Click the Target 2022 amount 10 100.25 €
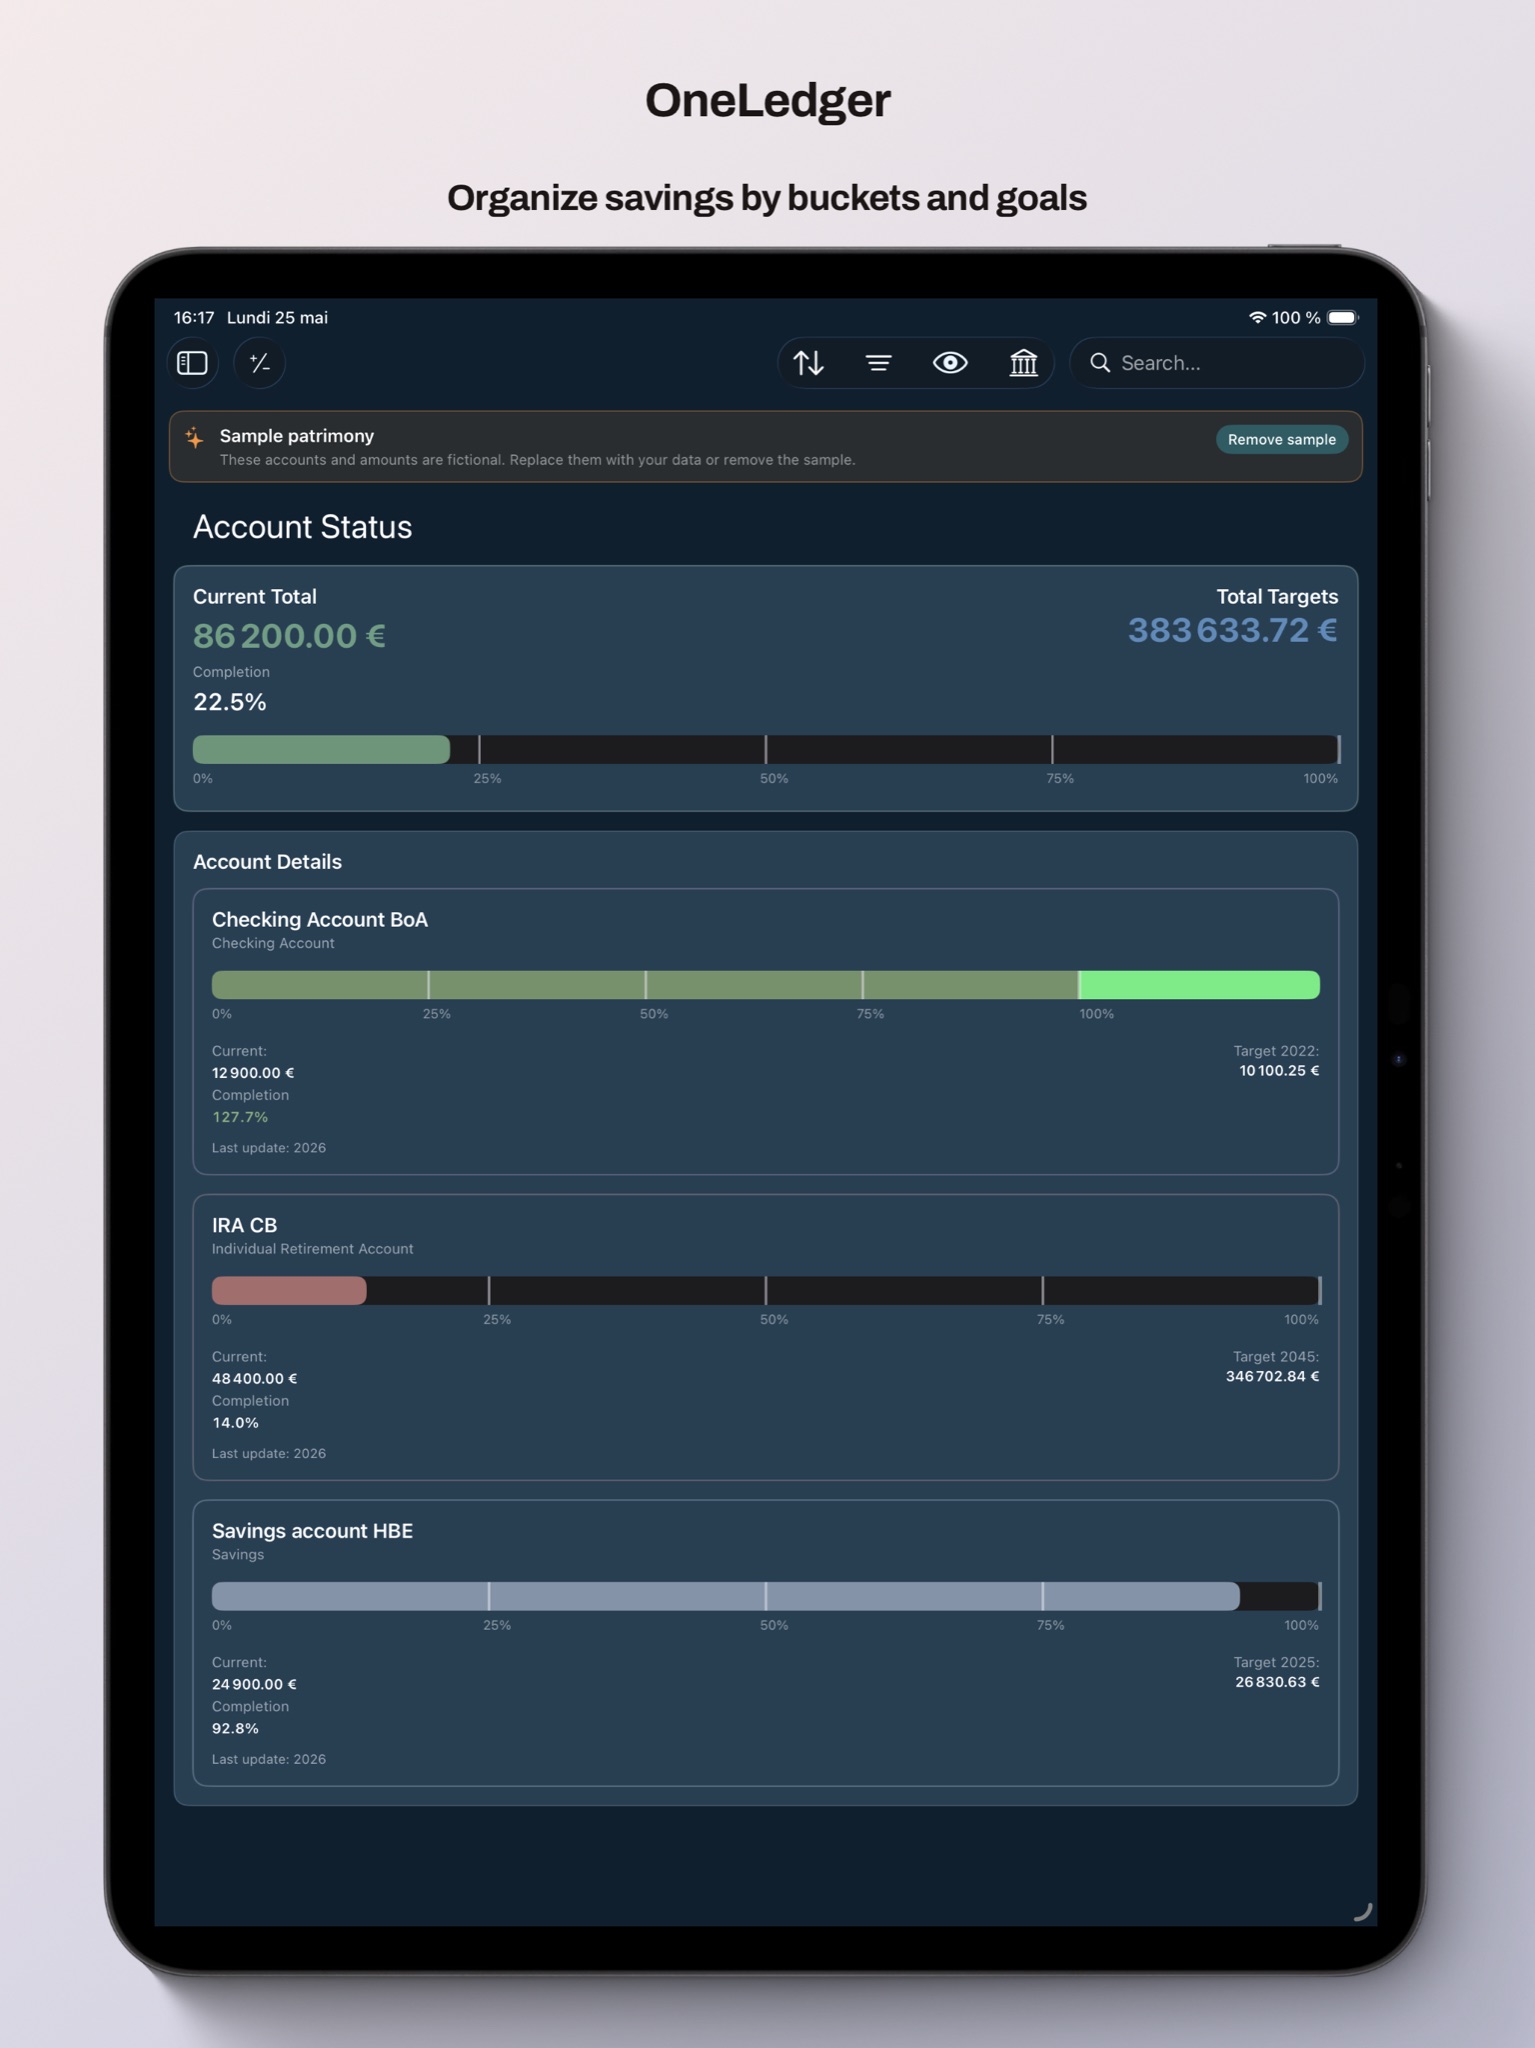 tap(1279, 1071)
